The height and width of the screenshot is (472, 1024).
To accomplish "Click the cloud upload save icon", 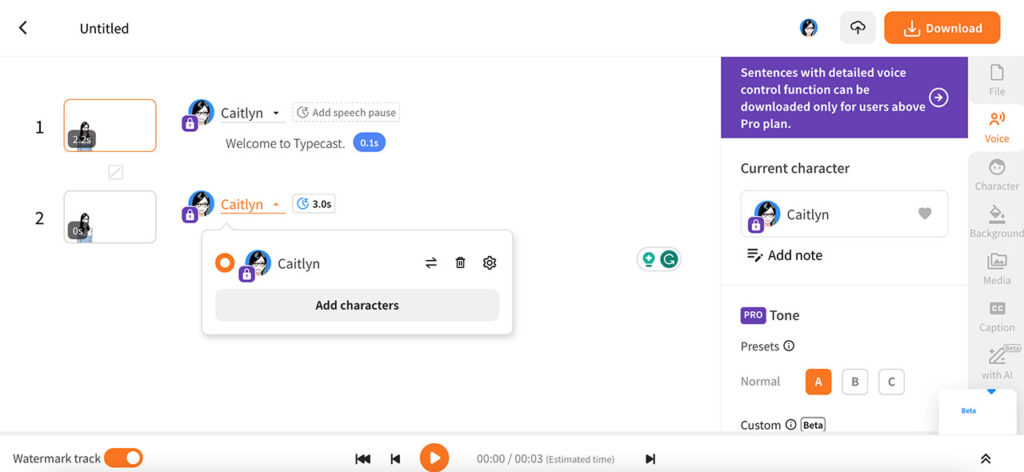I will (x=857, y=28).
